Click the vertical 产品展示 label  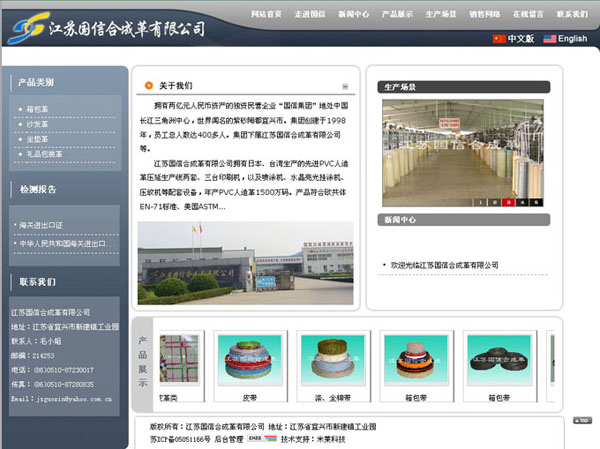143,361
